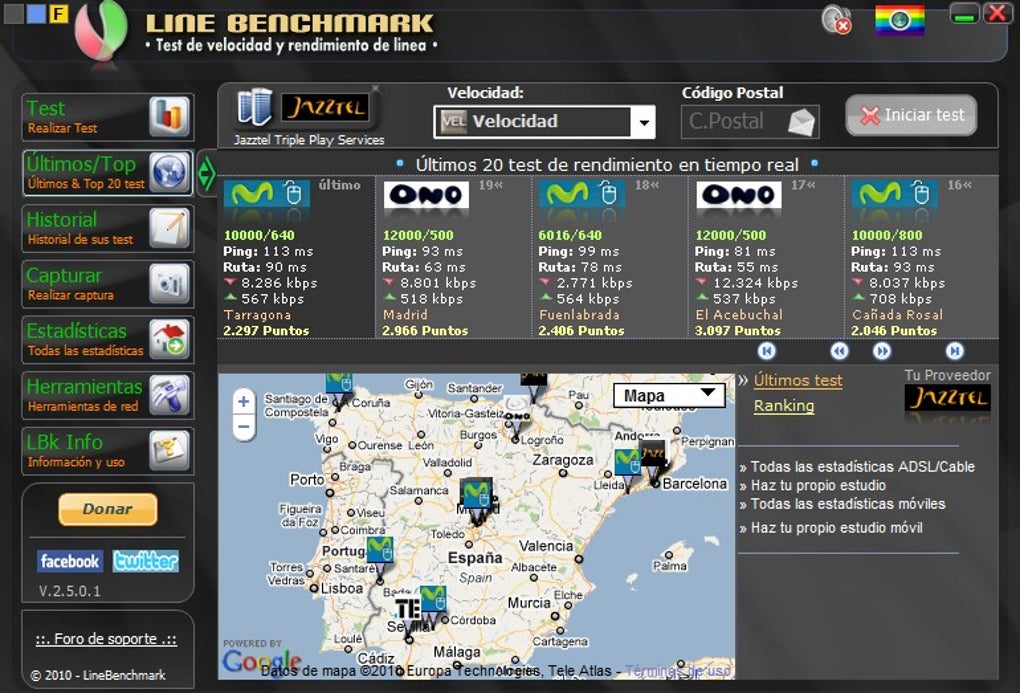Viewport: 1020px width, 693px height.
Task: Click the server buildings icon next to Jazztel
Action: (x=254, y=107)
